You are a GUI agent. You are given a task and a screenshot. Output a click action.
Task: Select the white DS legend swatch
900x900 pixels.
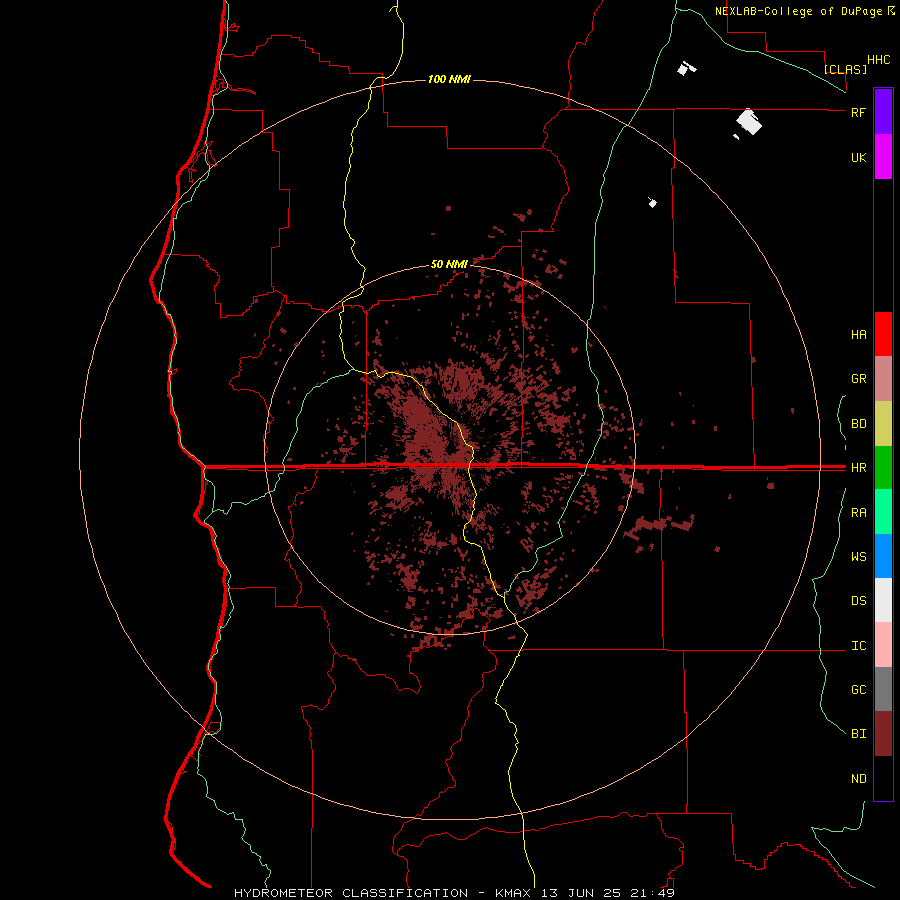(x=883, y=600)
